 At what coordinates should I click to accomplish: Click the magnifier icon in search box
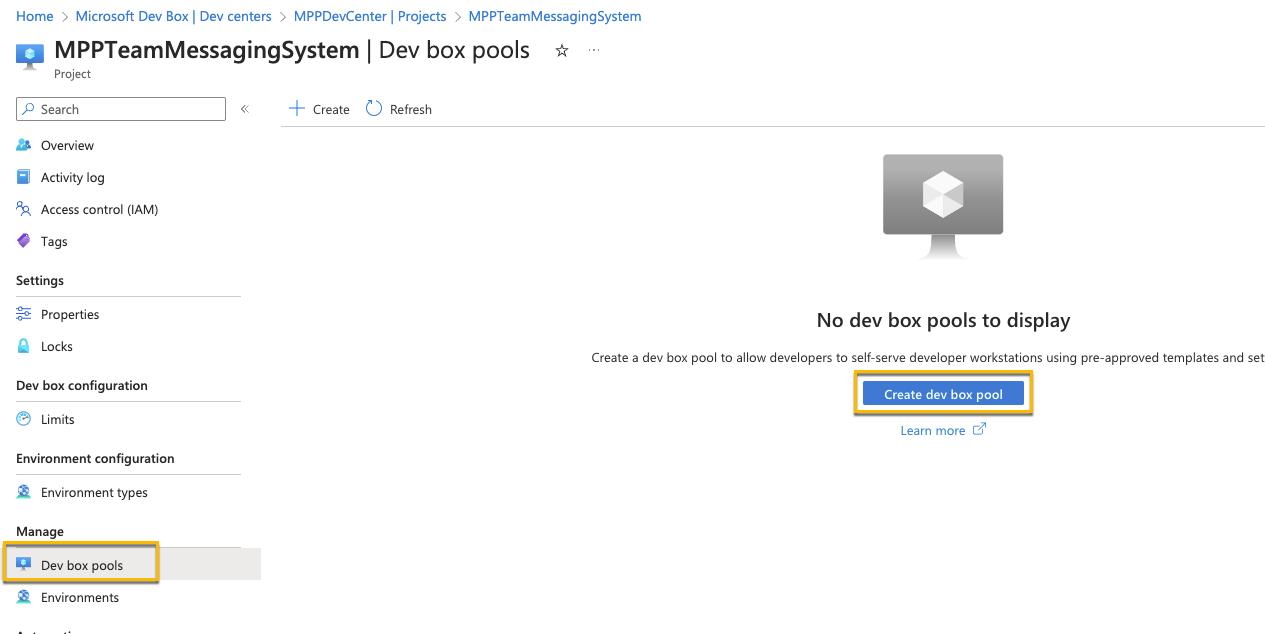tap(29, 109)
